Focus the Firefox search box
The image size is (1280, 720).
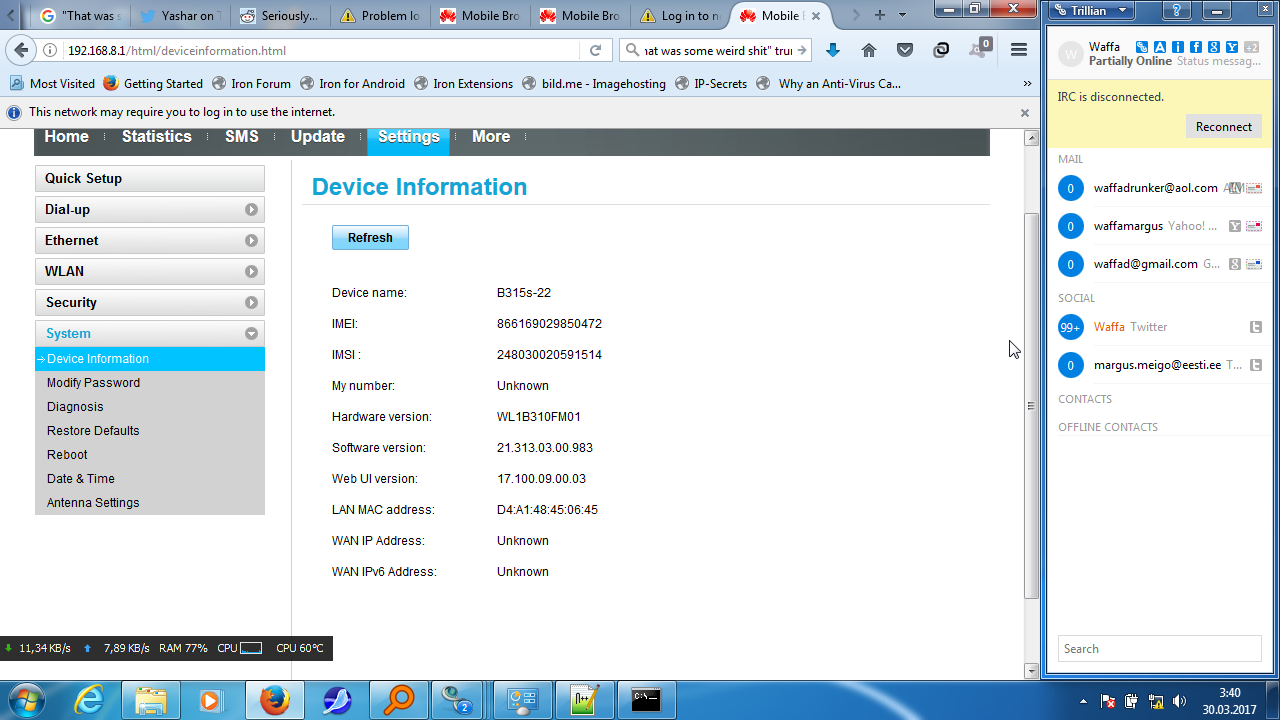coord(717,50)
